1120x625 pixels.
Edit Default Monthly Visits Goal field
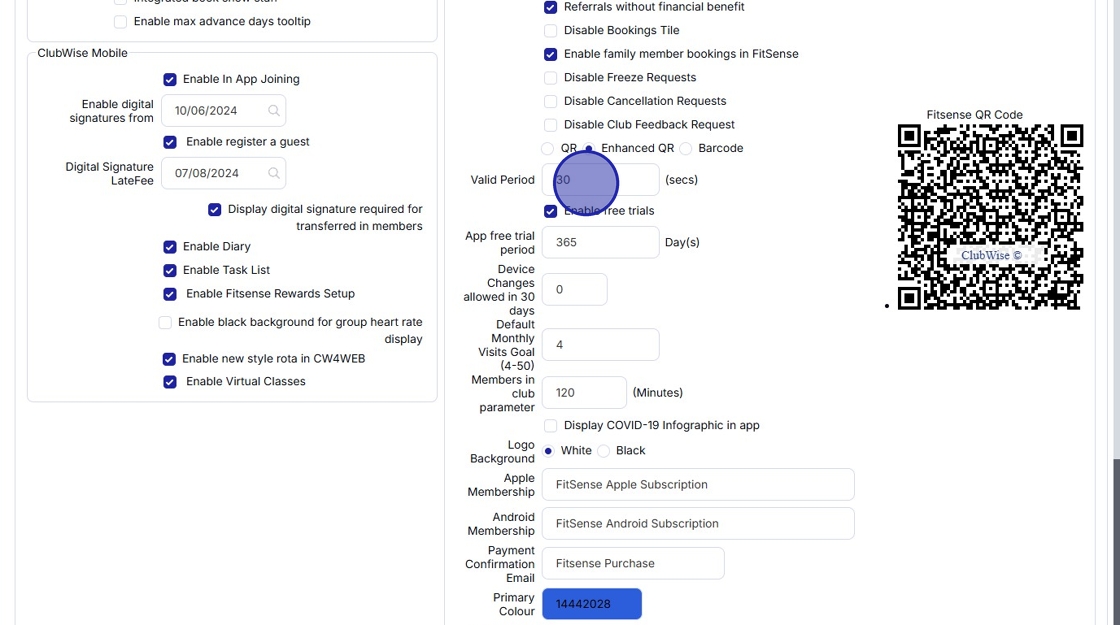pyautogui.click(x=601, y=345)
